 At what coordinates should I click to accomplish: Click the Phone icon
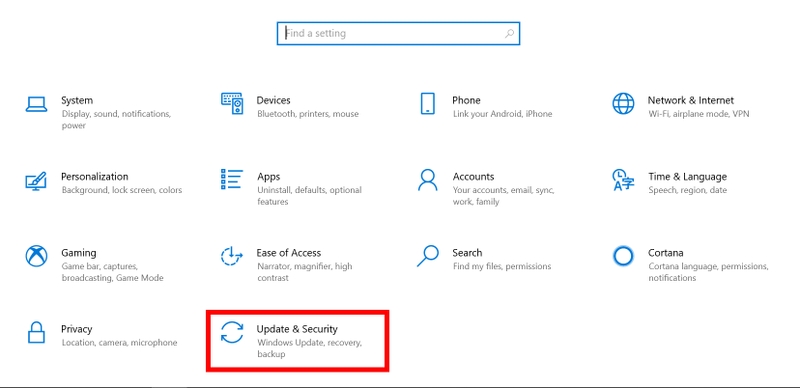428,104
